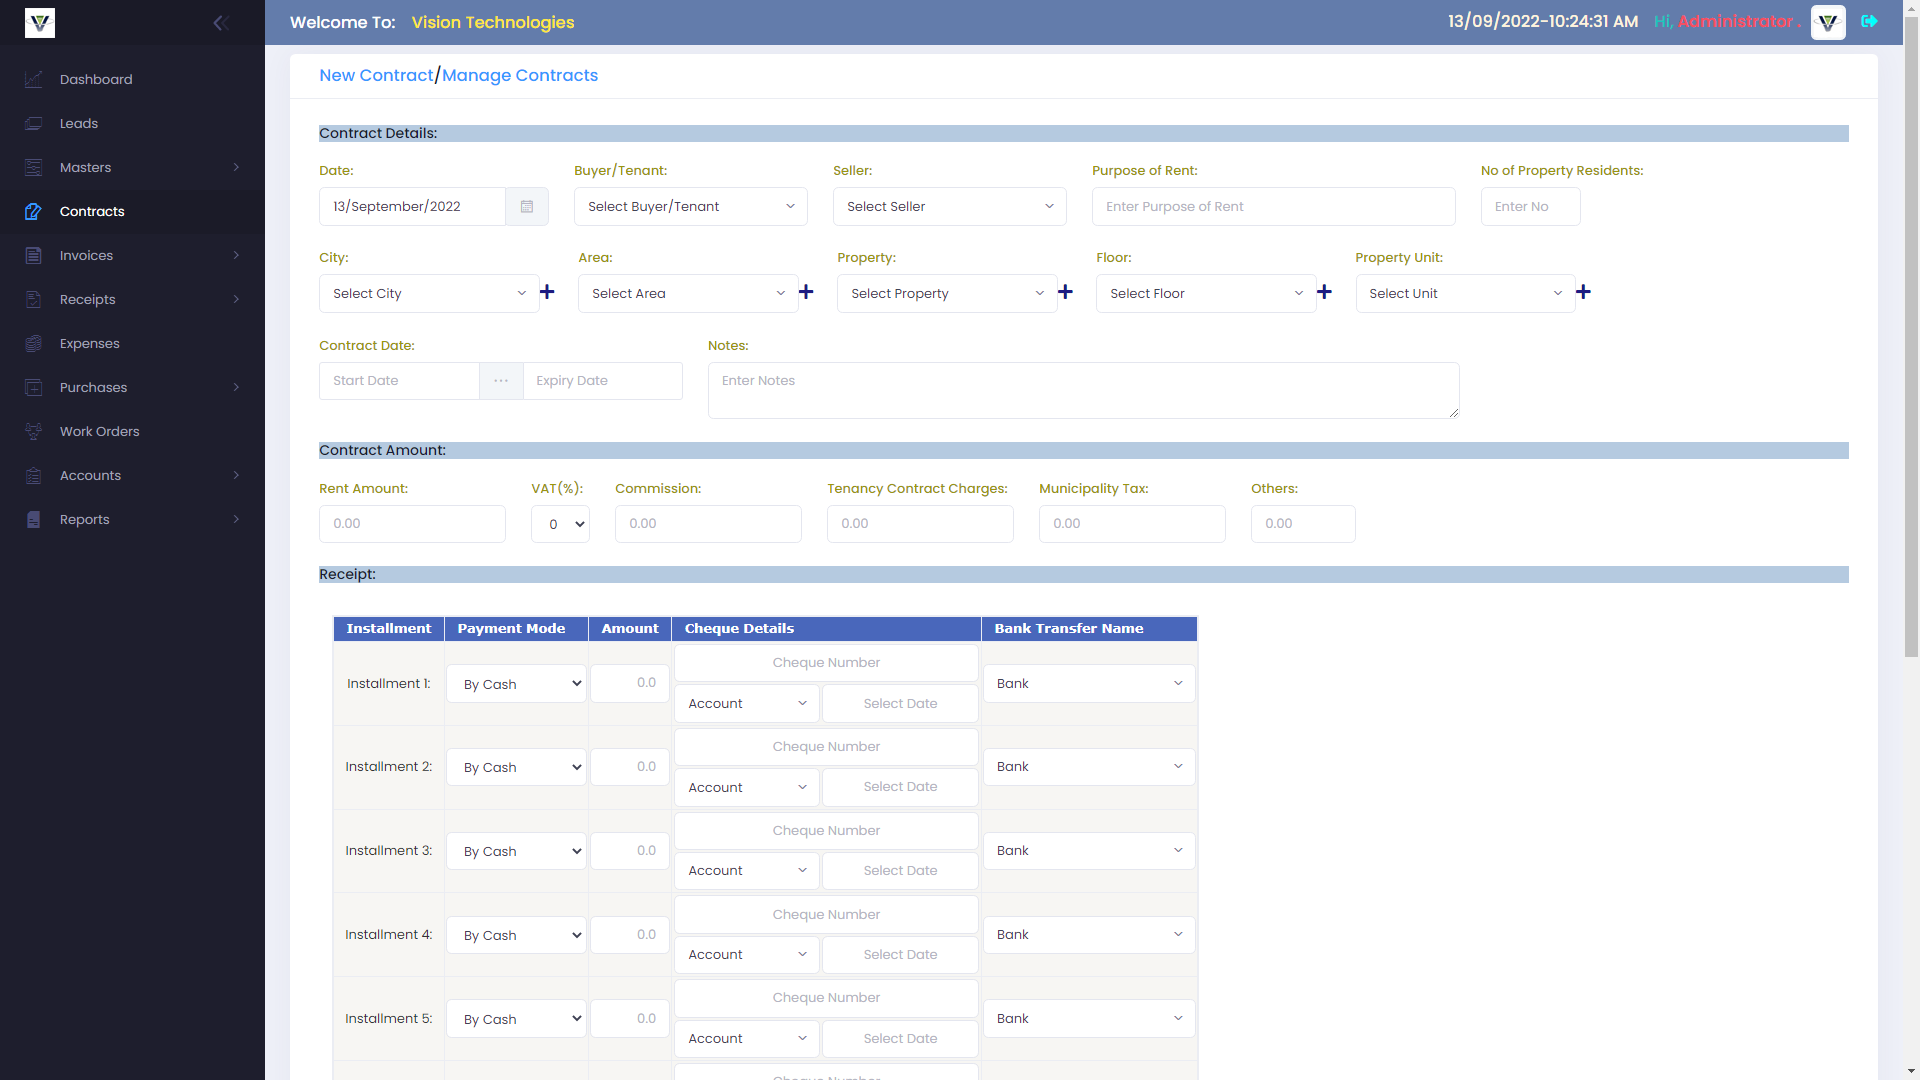The image size is (1920, 1080).
Task: Click the Enter Notes text area
Action: click(1083, 390)
